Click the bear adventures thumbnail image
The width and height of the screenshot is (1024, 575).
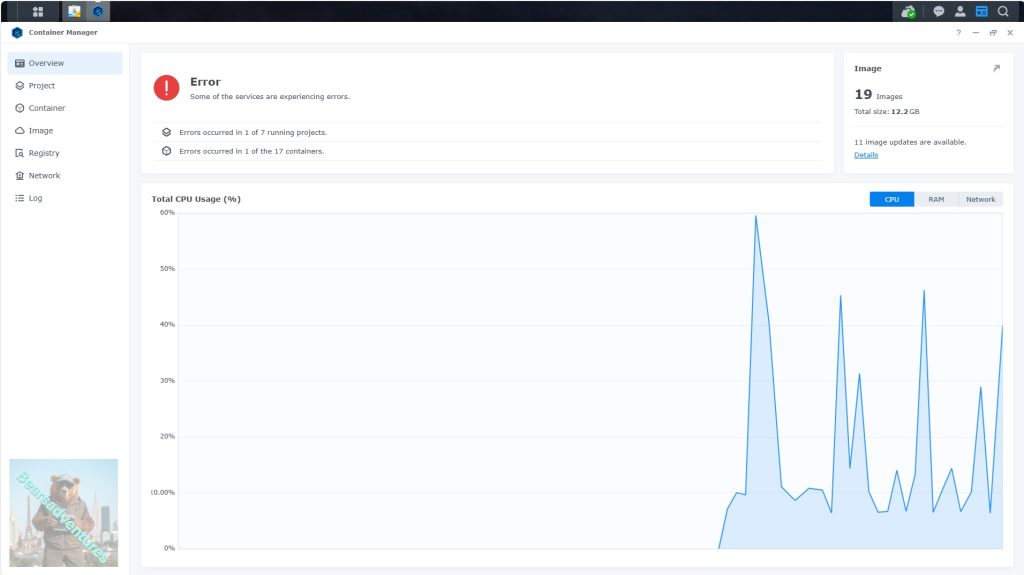point(64,513)
